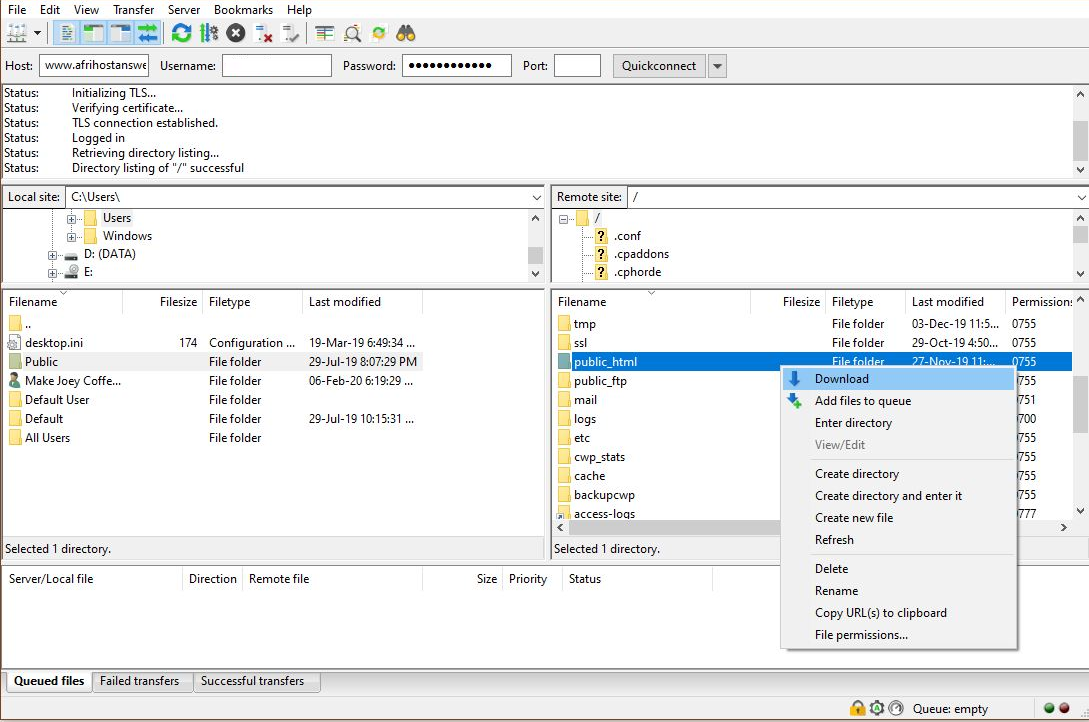Open the Local site path dropdown

536,198
